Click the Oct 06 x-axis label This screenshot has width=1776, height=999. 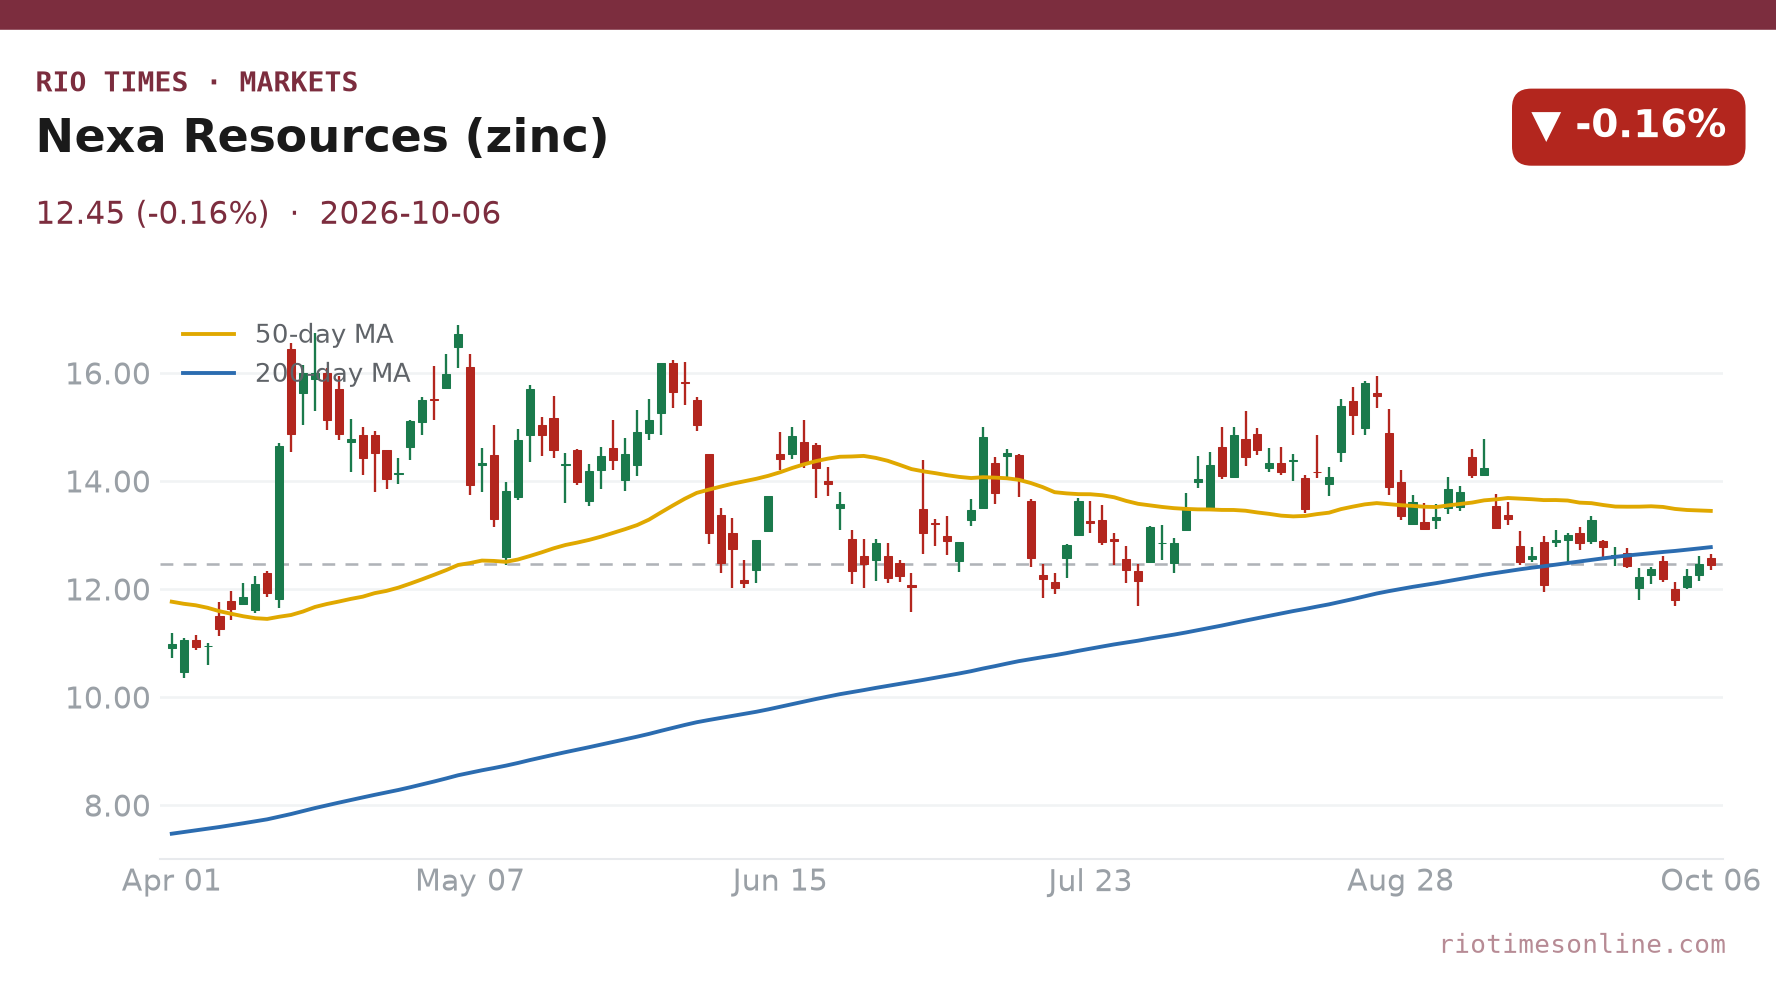click(1710, 881)
